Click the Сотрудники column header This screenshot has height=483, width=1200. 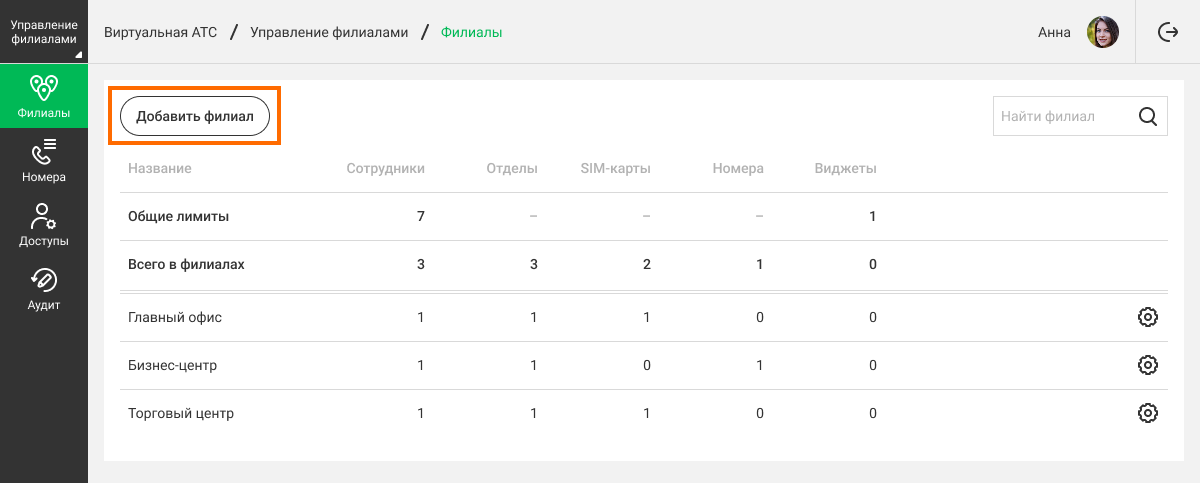[386, 169]
